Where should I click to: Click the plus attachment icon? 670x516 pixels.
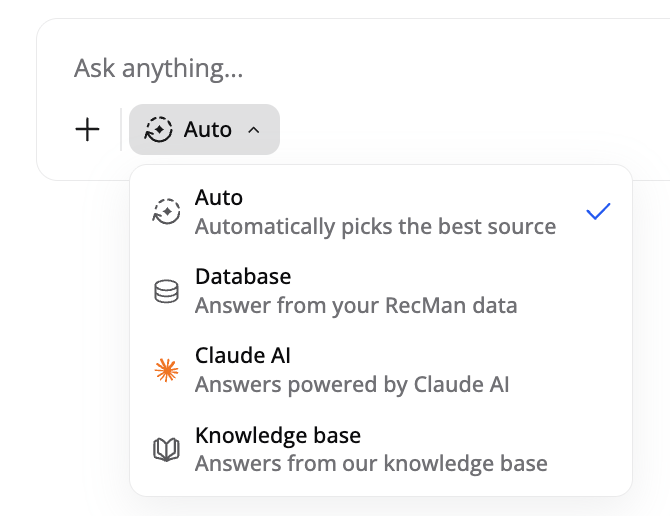pos(87,129)
